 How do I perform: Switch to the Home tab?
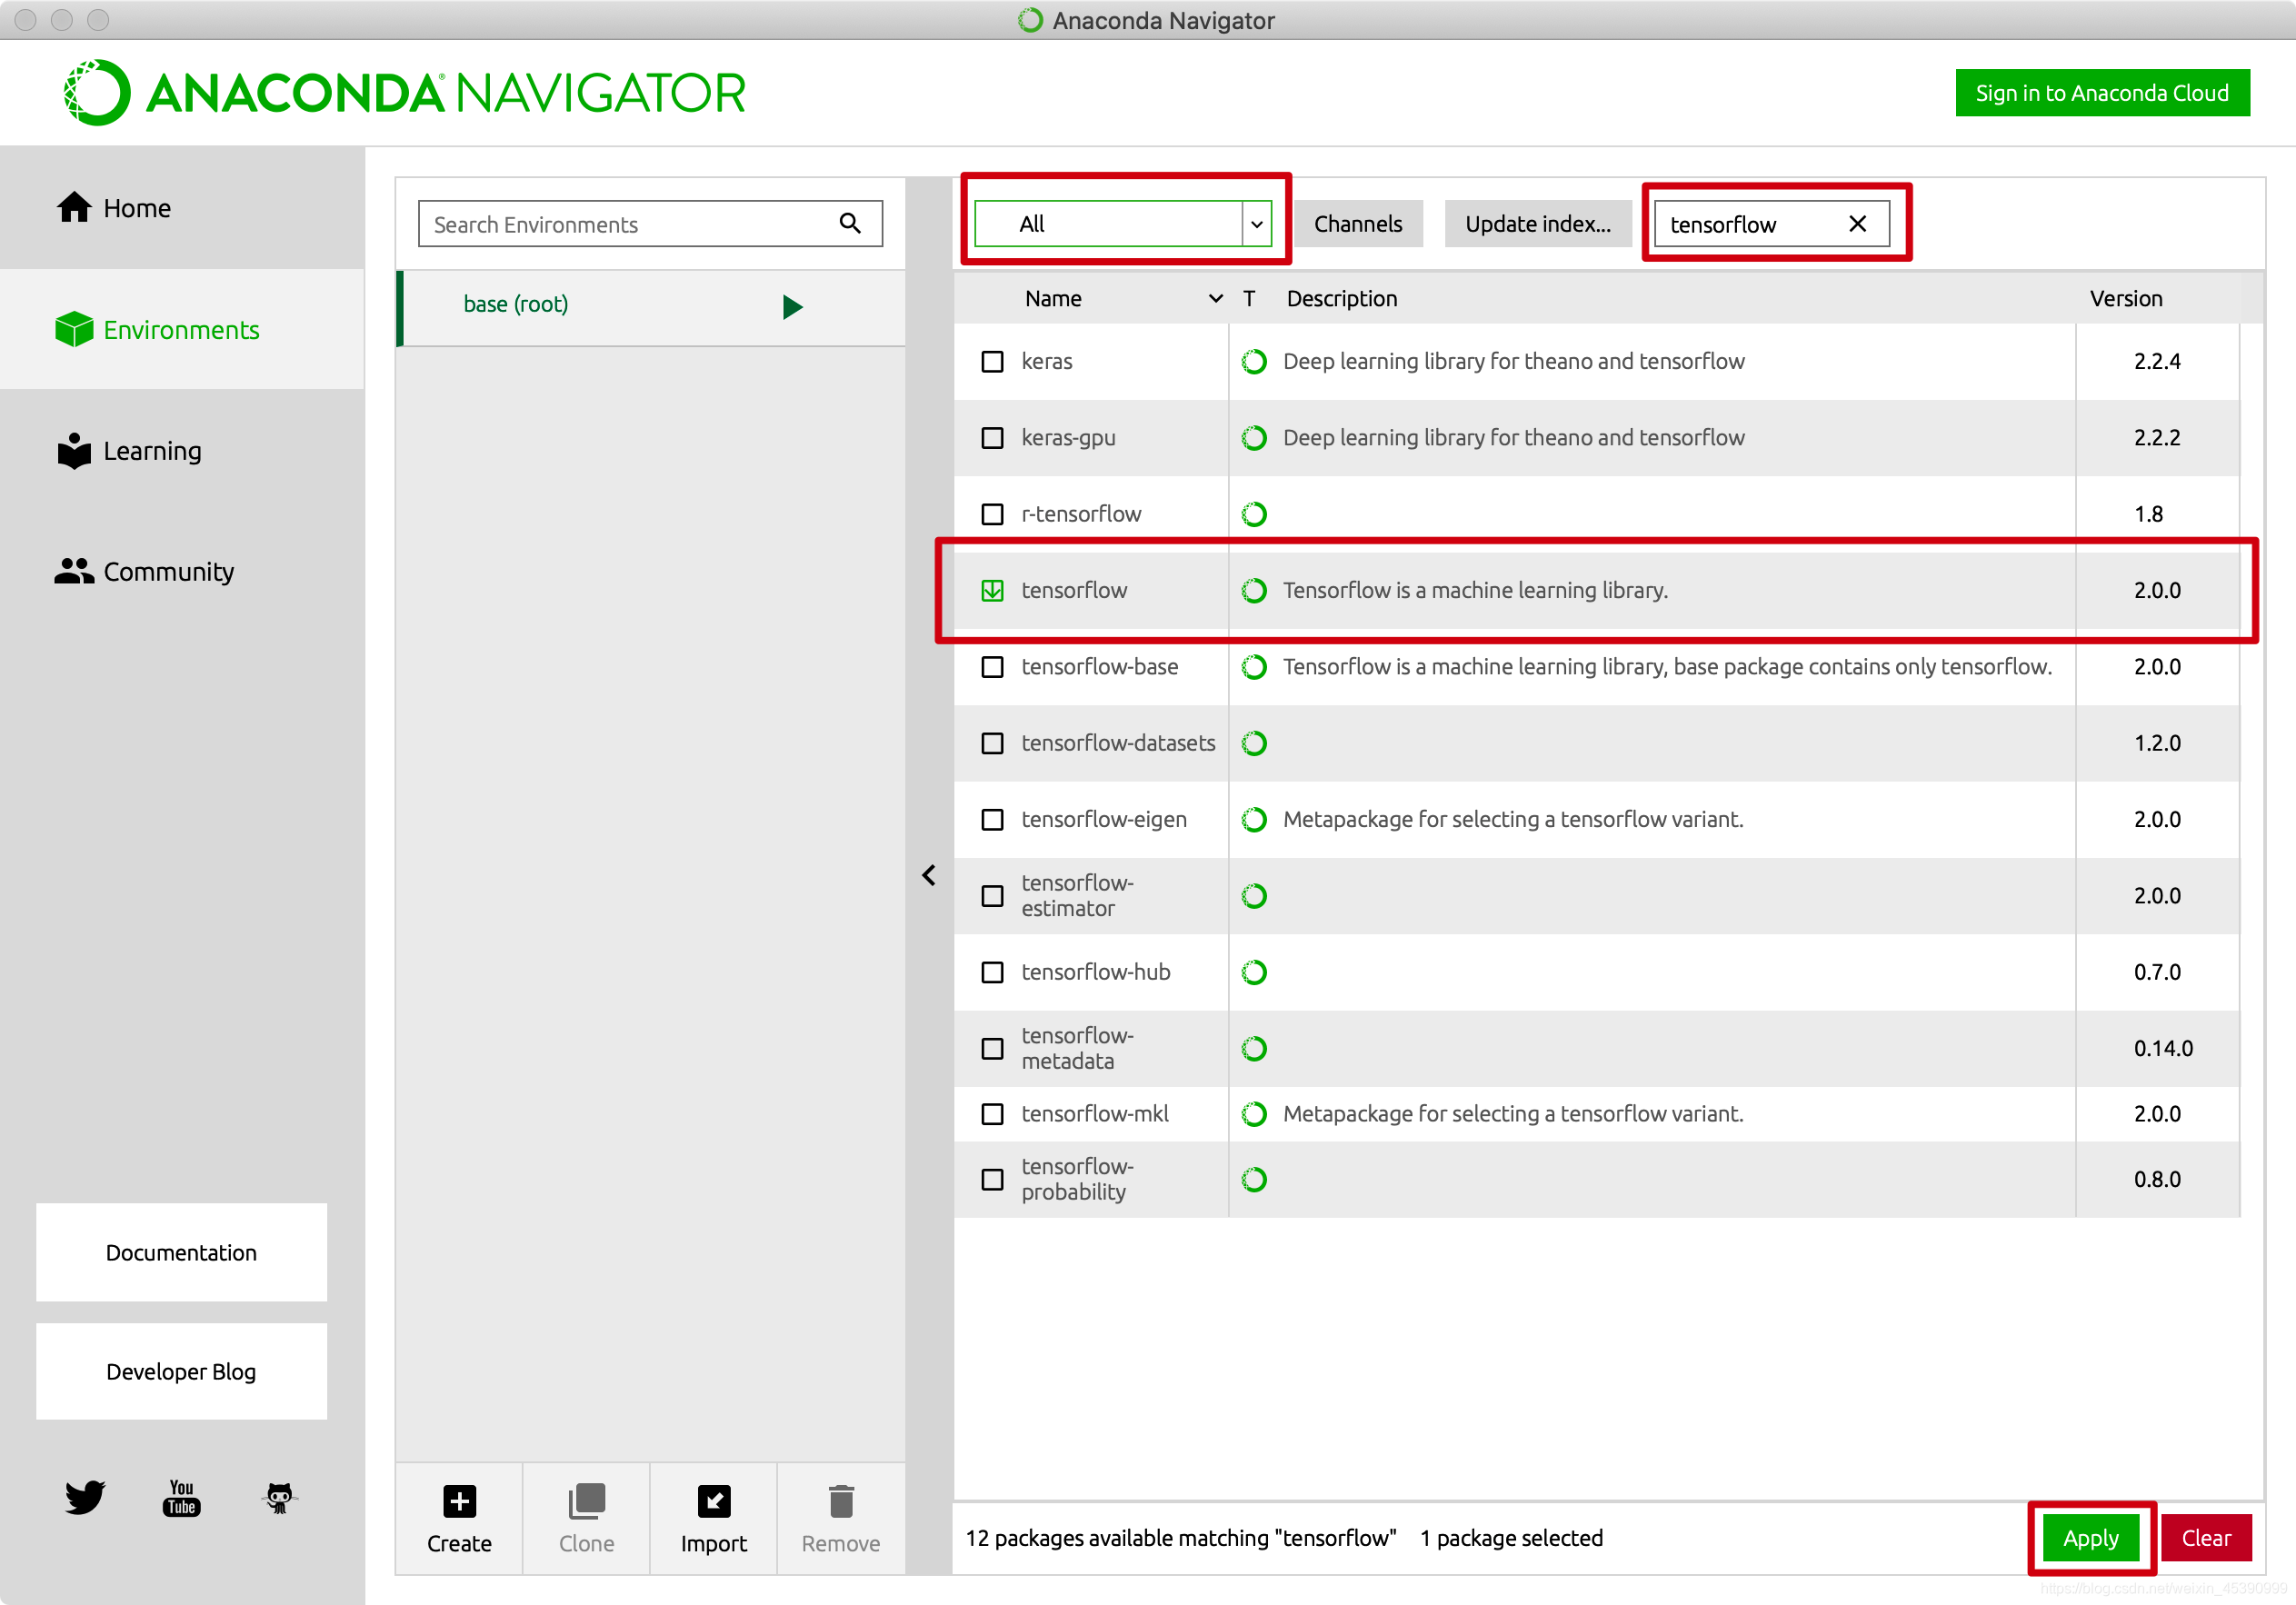click(137, 208)
